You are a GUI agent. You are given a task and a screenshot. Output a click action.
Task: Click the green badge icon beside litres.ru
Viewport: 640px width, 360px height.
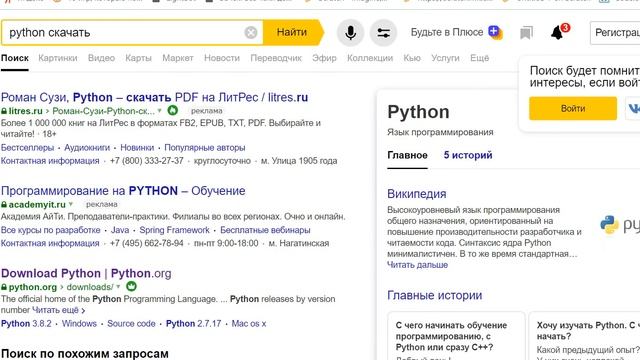pos(173,110)
